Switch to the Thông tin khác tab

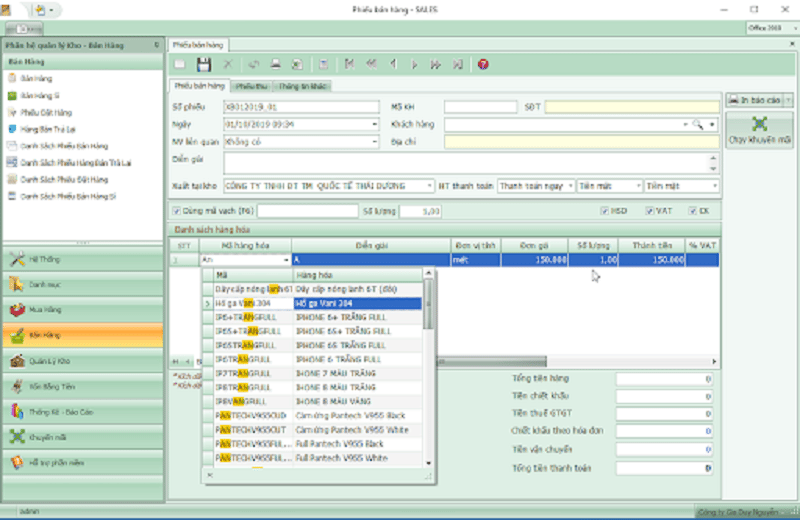[302, 86]
